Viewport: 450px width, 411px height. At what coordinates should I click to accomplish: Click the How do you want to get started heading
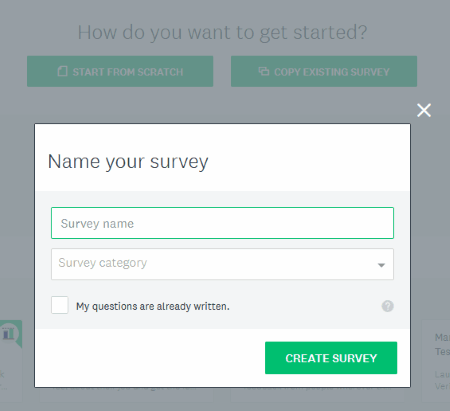[x=222, y=33]
